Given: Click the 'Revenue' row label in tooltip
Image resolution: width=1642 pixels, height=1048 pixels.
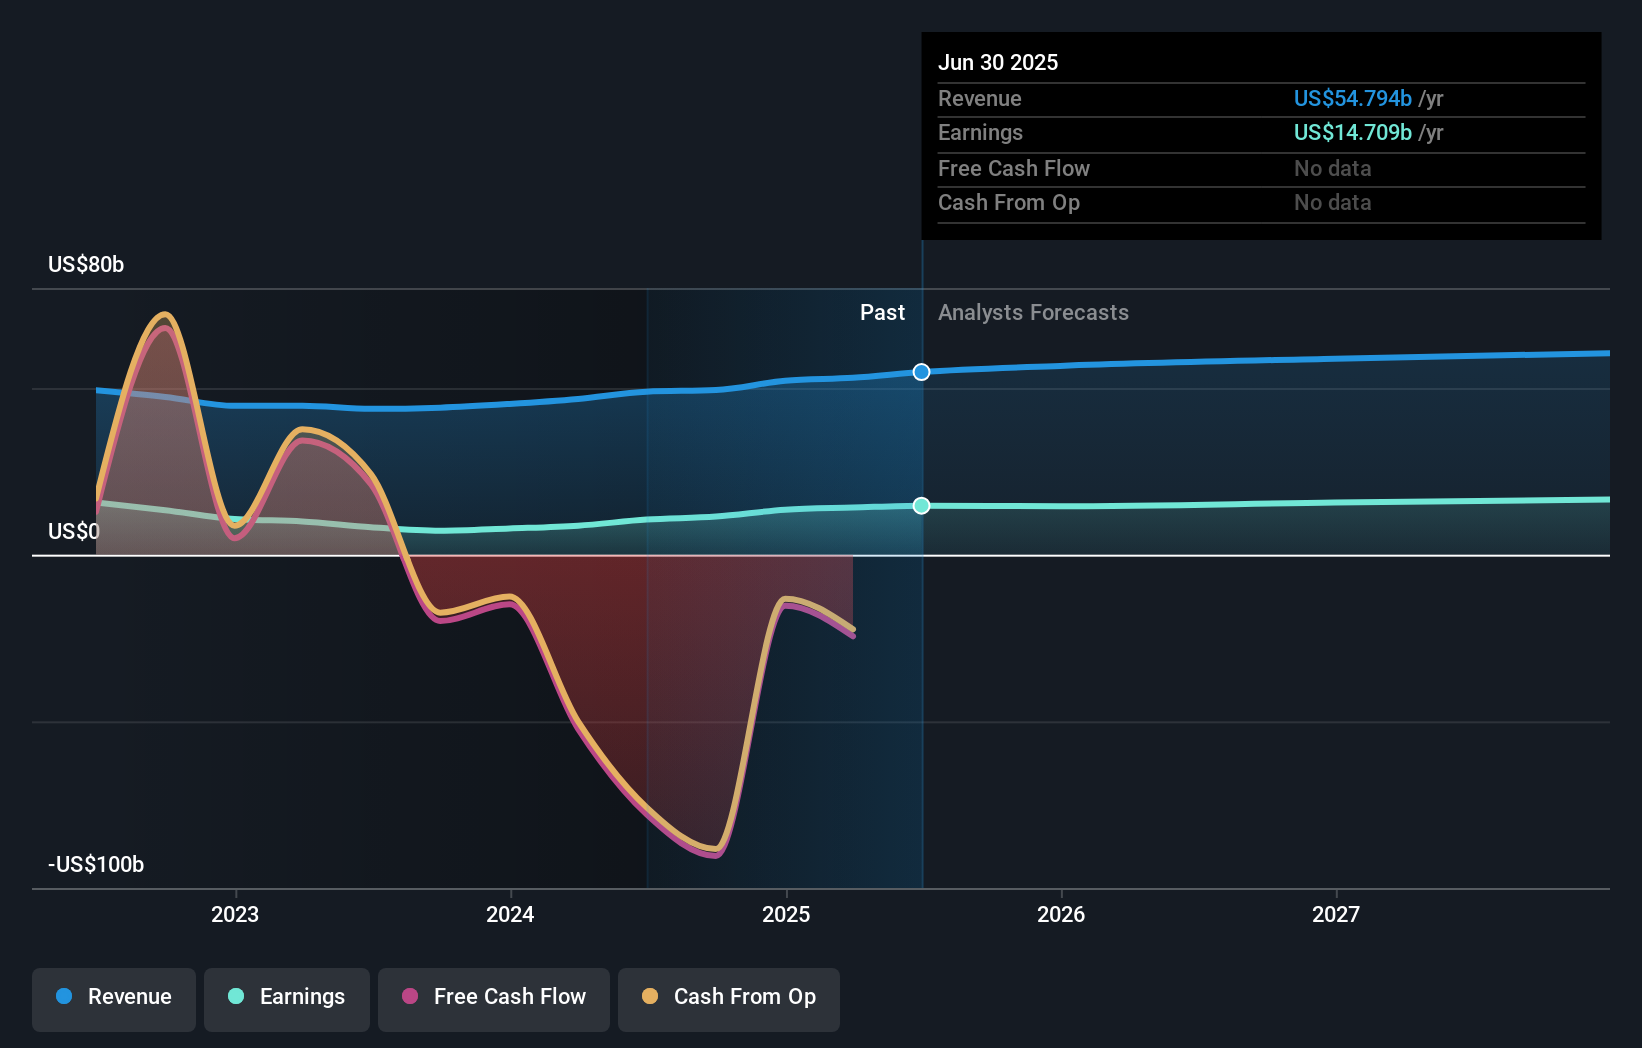Looking at the screenshot, I should (980, 98).
